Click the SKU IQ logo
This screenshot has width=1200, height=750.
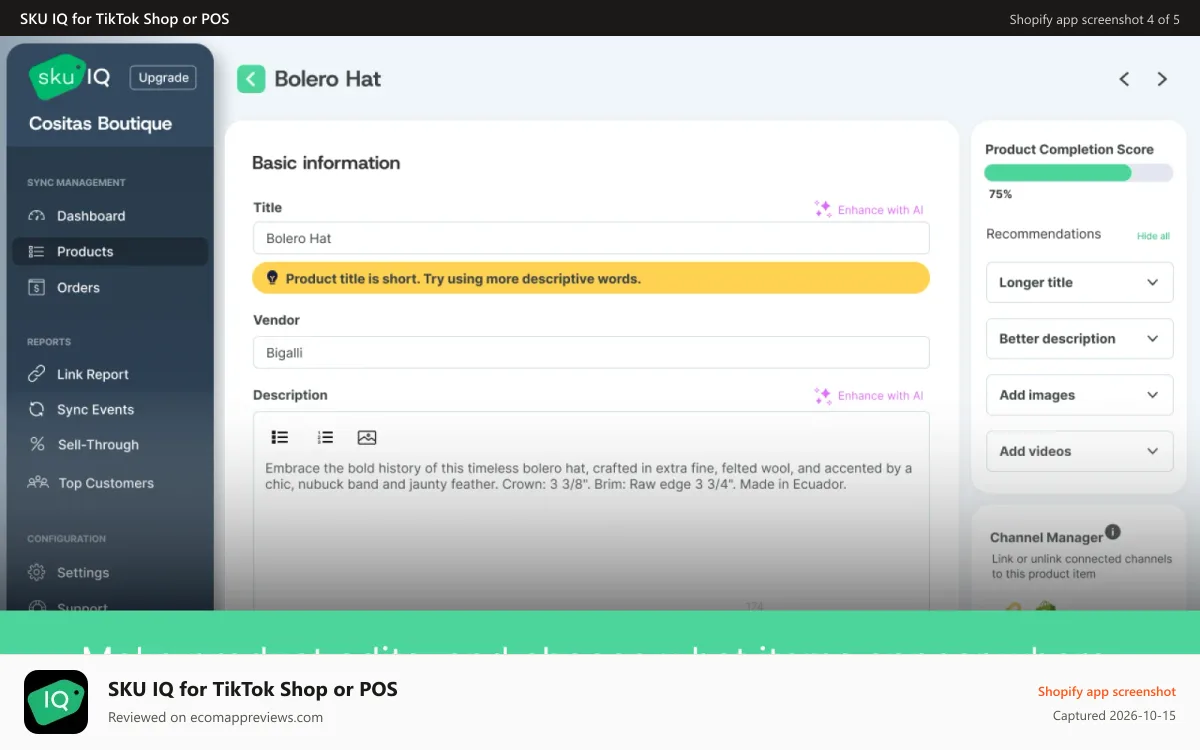(x=70, y=77)
